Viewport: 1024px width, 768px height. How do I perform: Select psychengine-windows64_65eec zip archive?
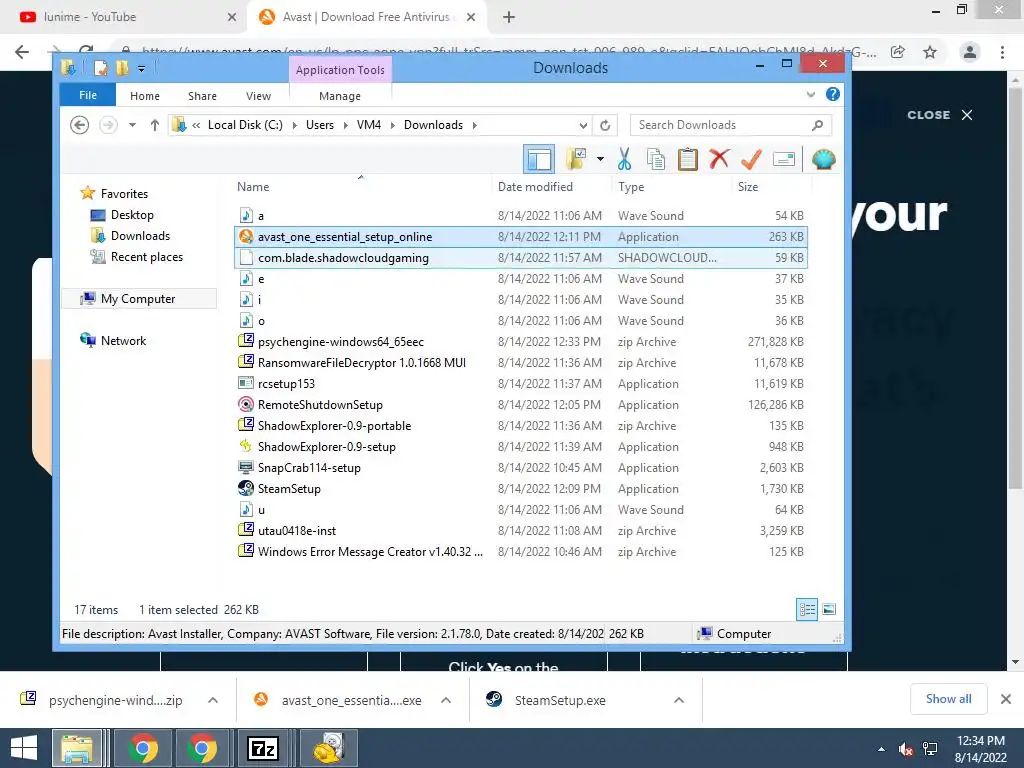click(x=520, y=342)
